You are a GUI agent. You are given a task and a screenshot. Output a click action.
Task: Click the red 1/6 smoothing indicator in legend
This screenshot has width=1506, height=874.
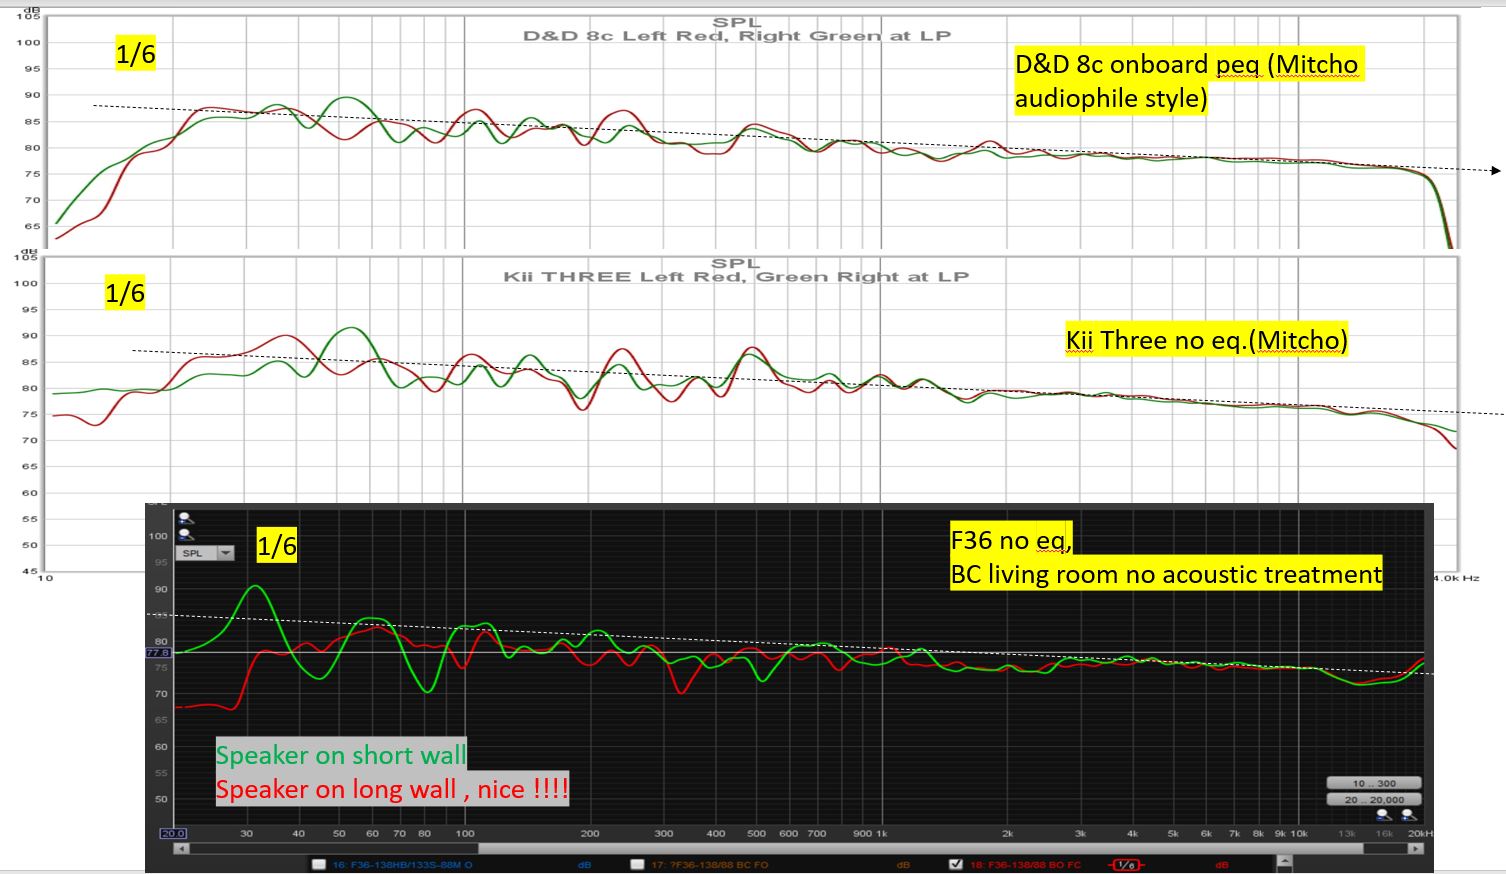click(1126, 865)
